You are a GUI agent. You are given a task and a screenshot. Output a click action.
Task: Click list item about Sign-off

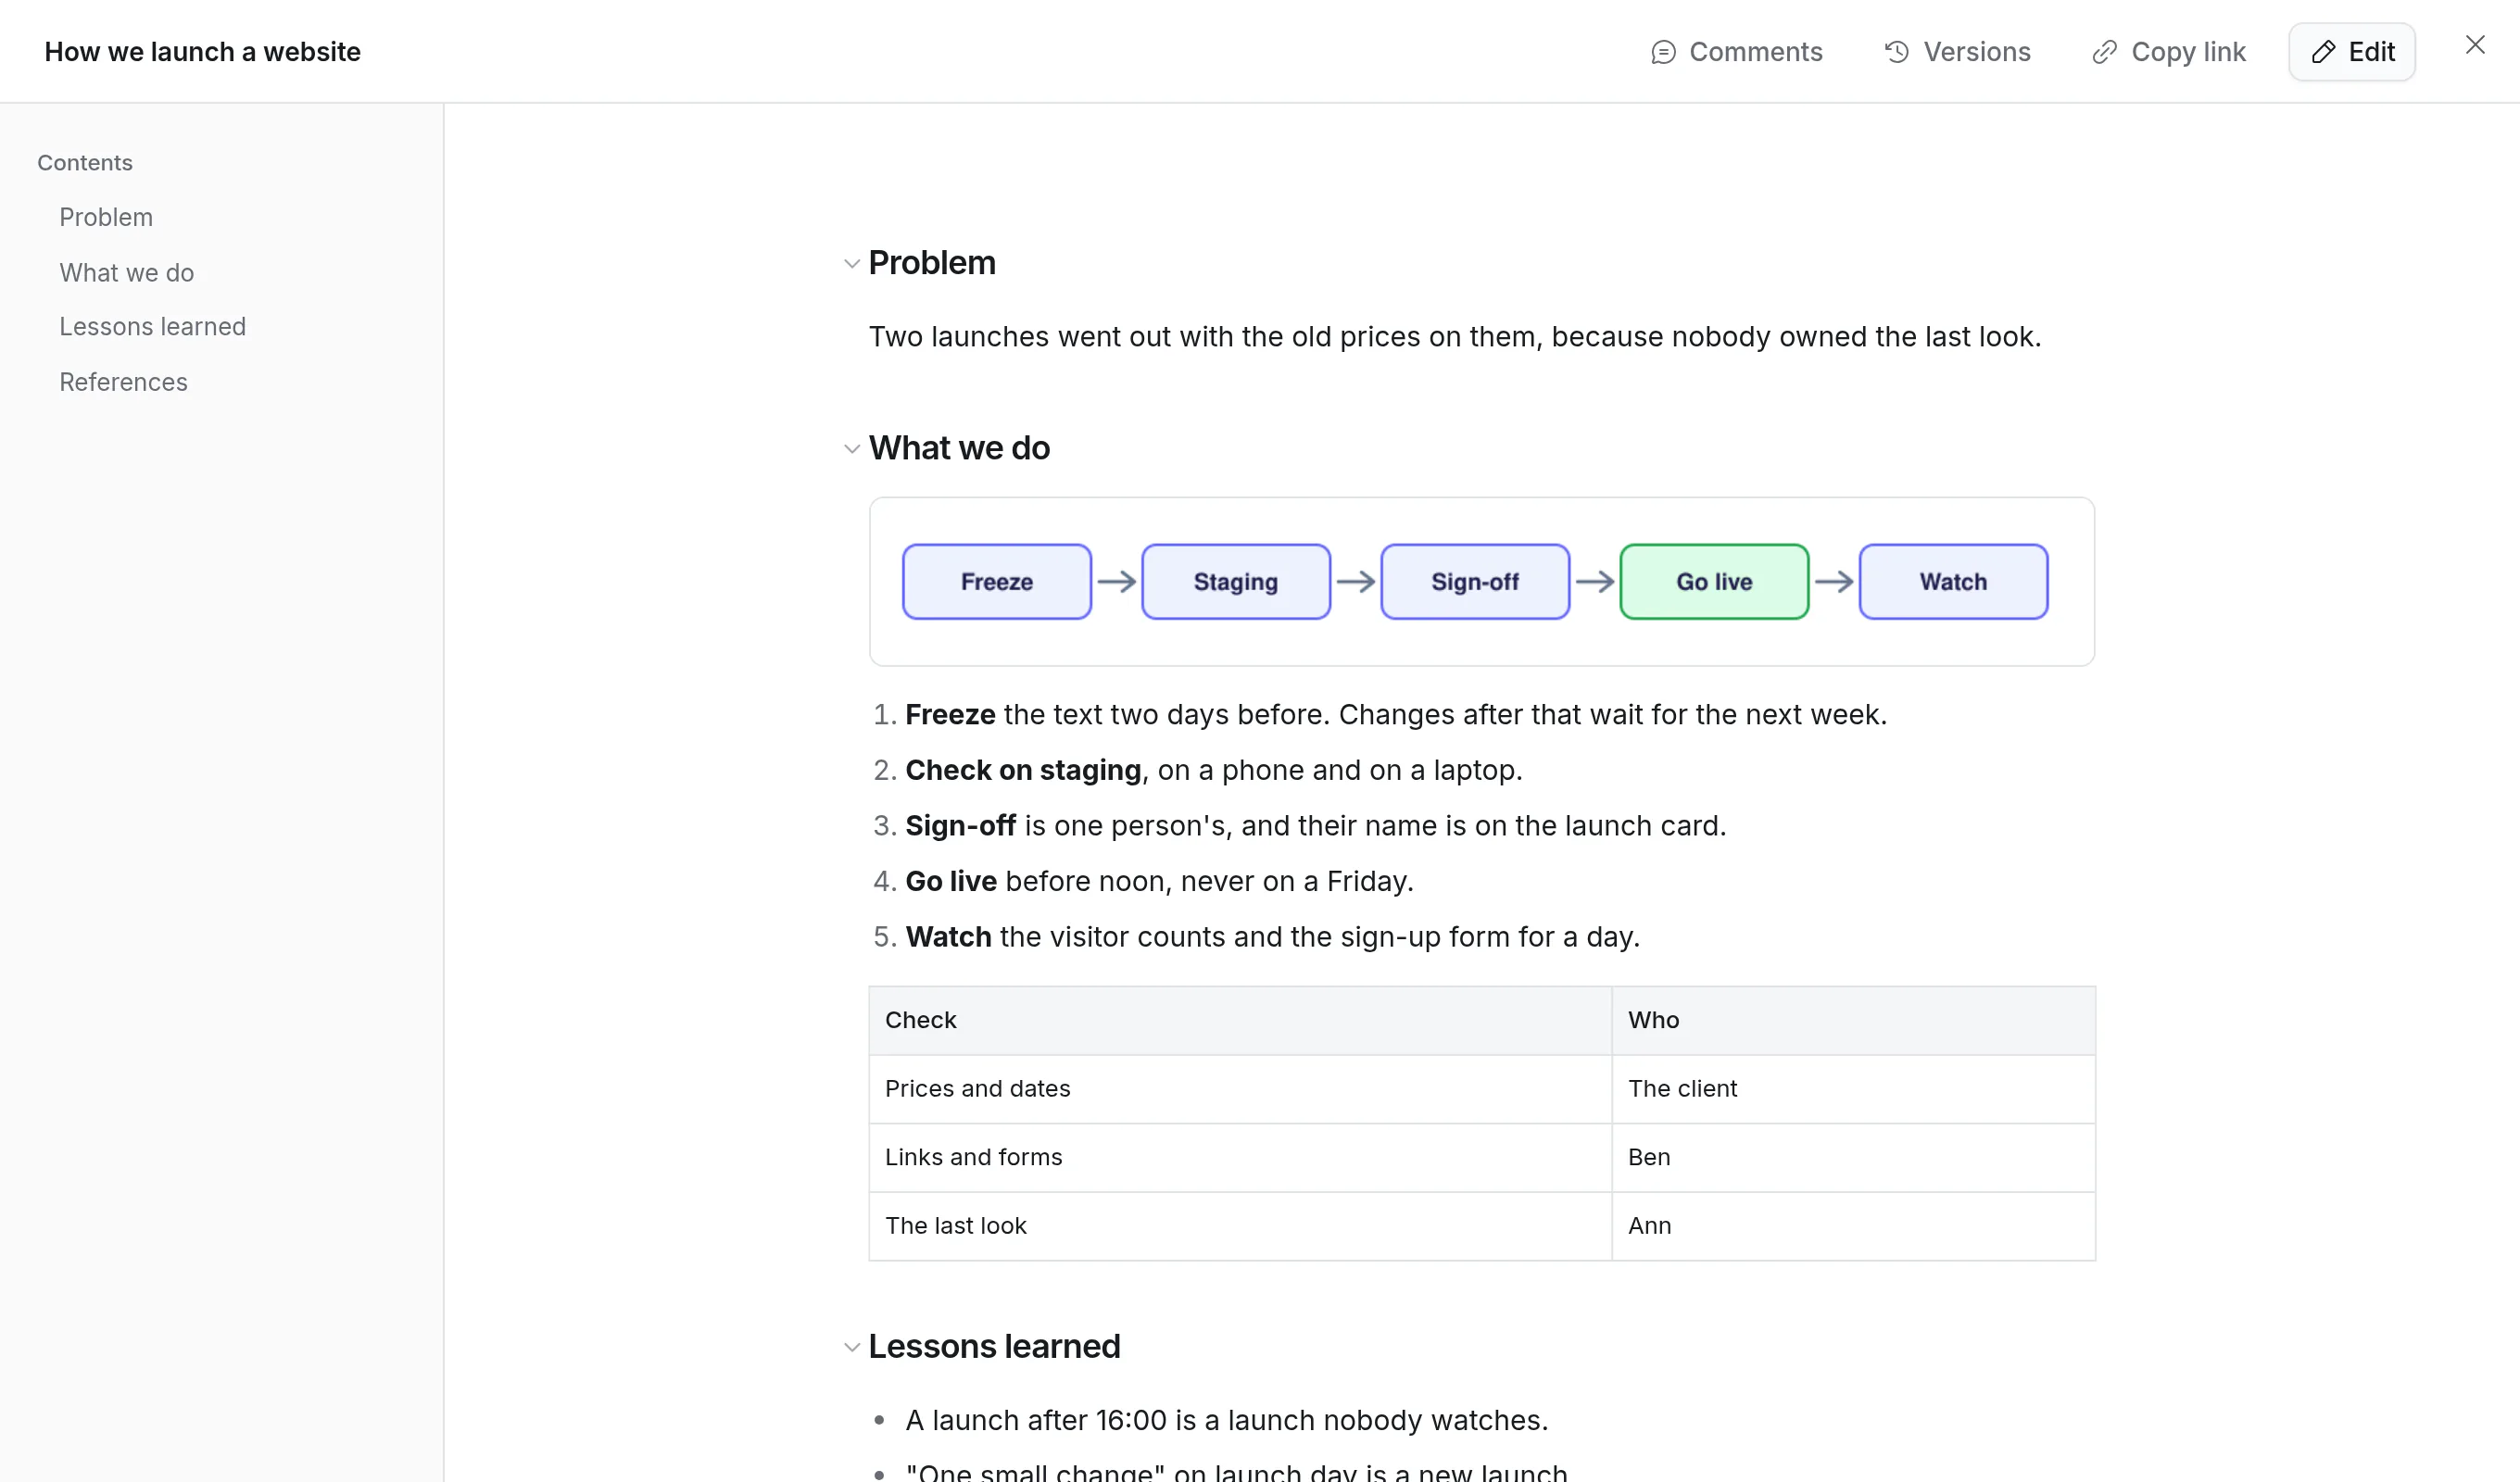(x=1316, y=826)
